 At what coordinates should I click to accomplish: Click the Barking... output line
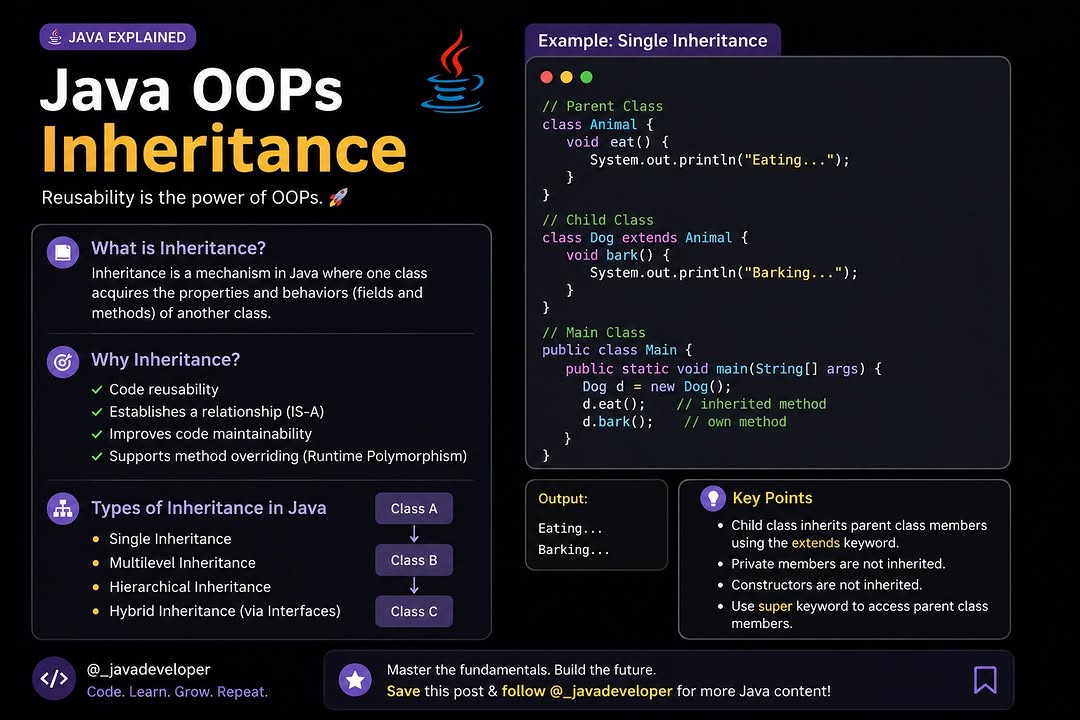click(x=574, y=550)
